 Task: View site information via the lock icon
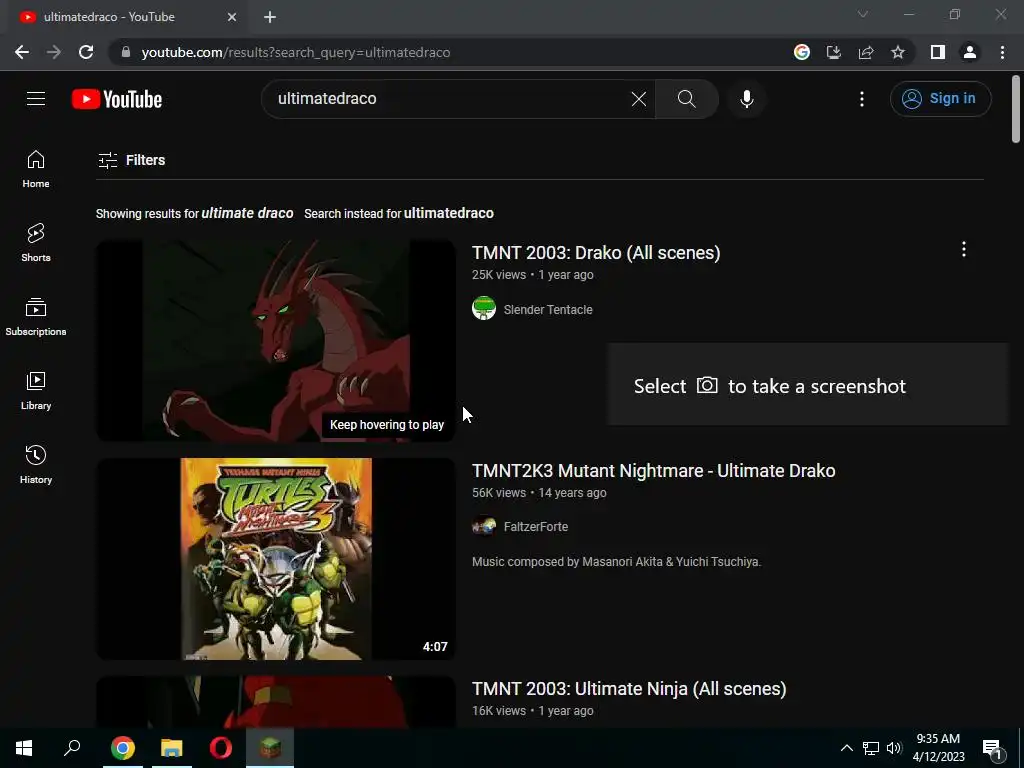pyautogui.click(x=126, y=52)
